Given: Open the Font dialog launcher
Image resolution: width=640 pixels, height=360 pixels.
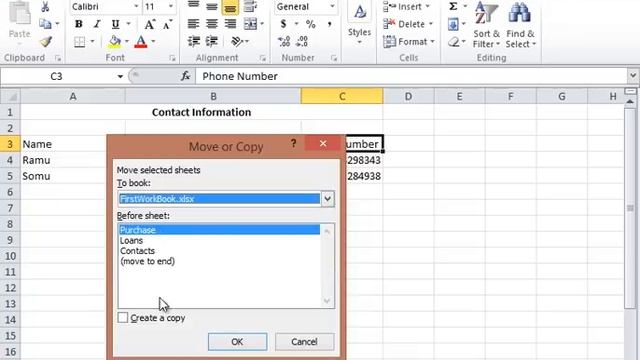Looking at the screenshot, I should (x=172, y=58).
